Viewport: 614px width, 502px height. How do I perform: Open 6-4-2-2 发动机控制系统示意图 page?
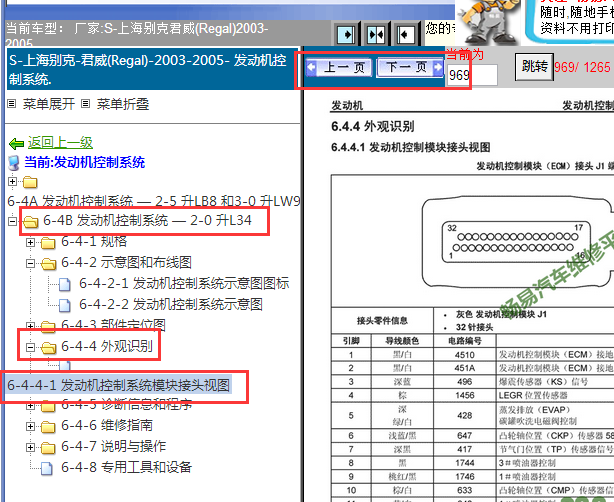pyautogui.click(x=171, y=304)
